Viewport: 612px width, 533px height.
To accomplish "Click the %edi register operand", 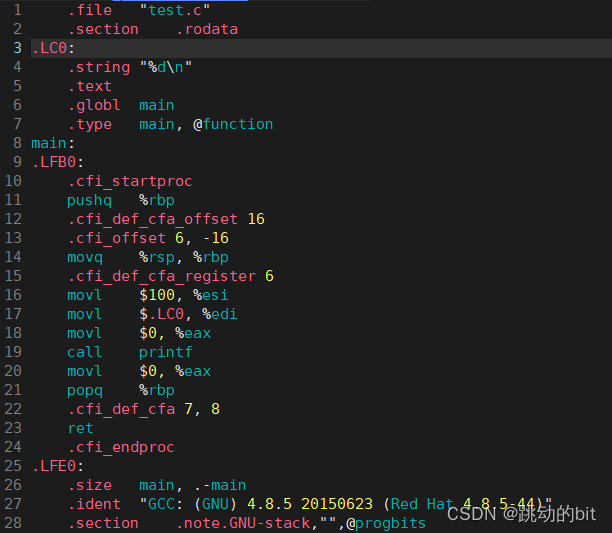I will [220, 314].
